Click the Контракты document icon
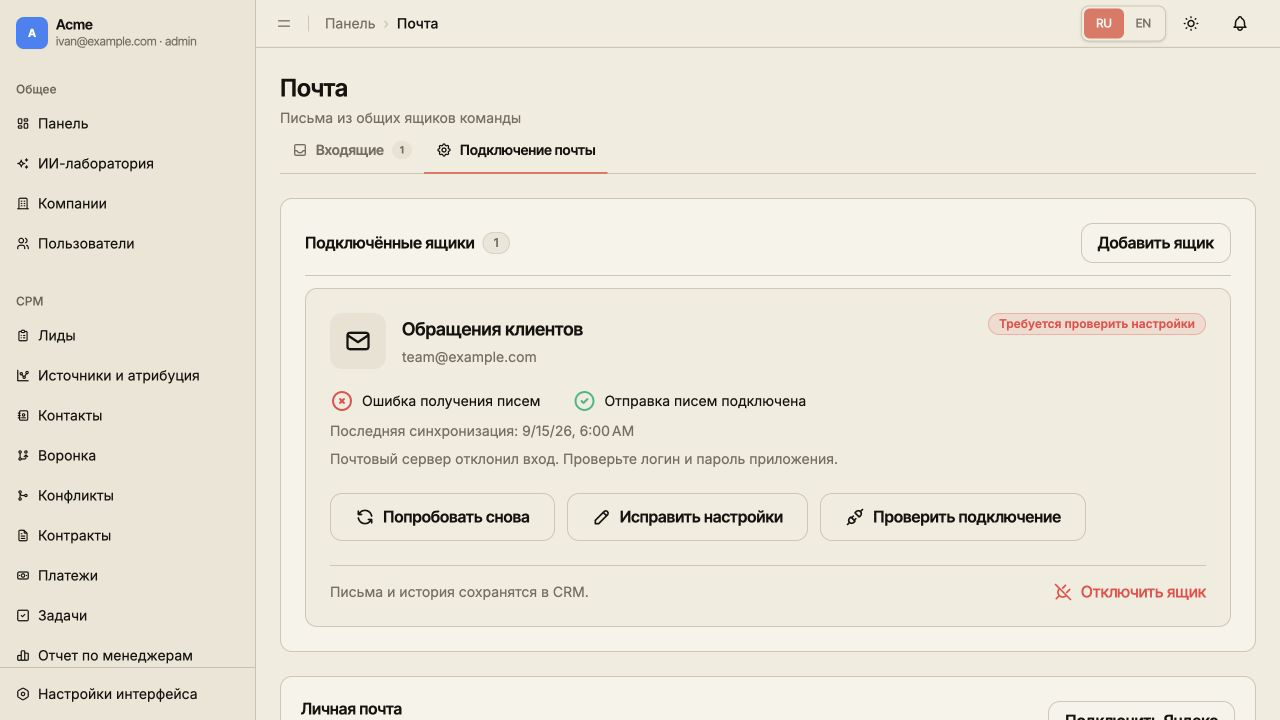 click(23, 535)
